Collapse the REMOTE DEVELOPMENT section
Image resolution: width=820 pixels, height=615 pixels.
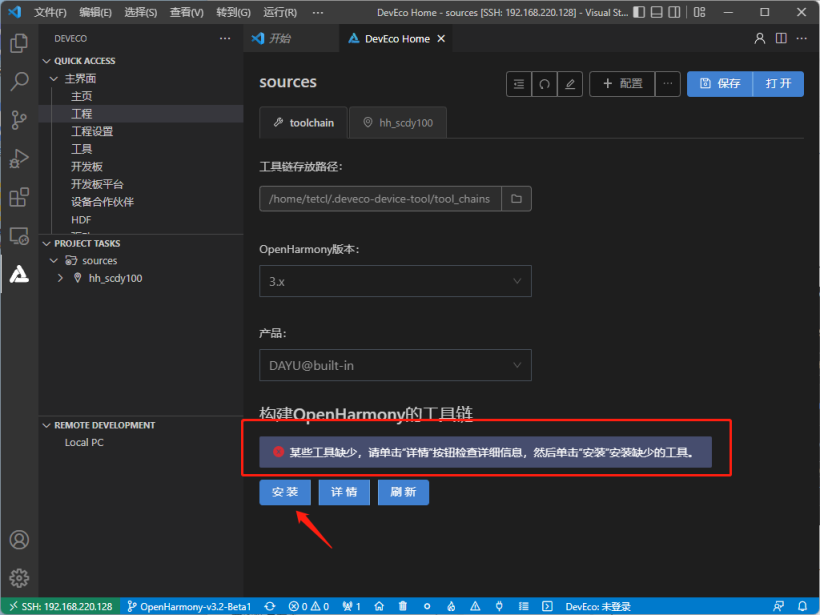point(47,425)
